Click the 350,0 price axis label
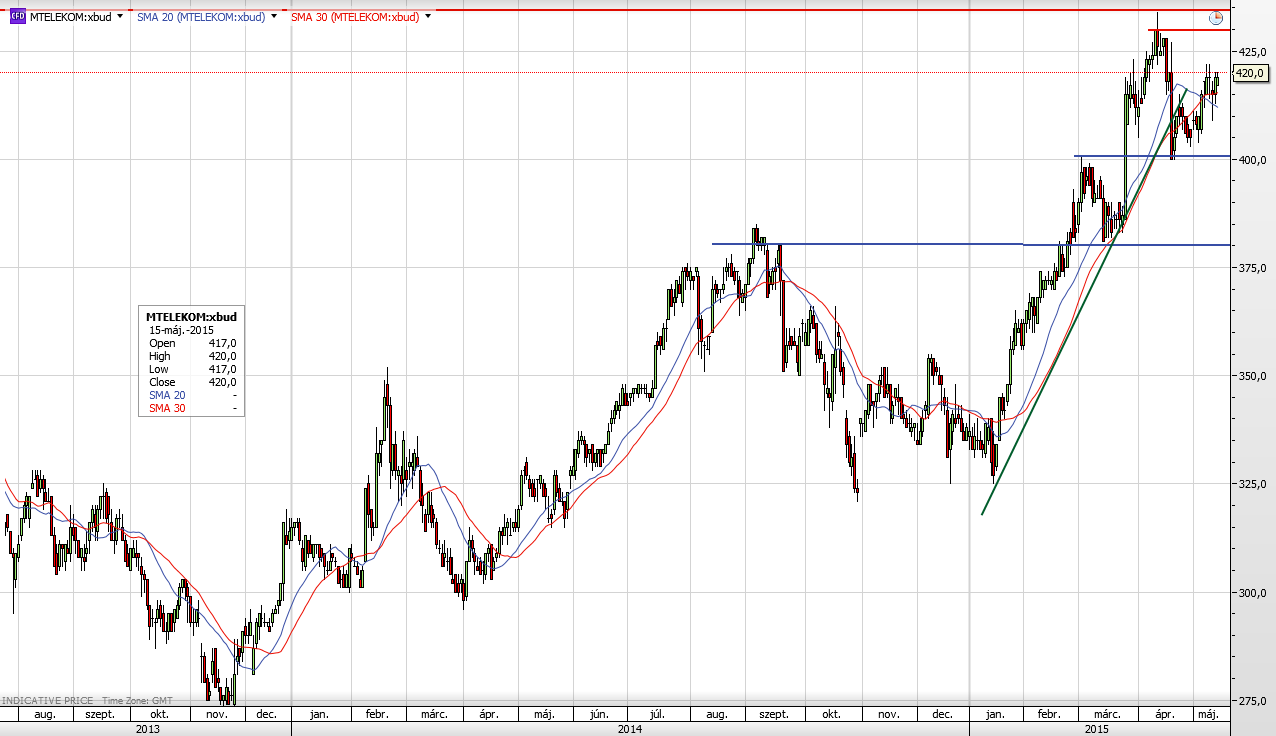1276x736 pixels. click(x=1253, y=376)
